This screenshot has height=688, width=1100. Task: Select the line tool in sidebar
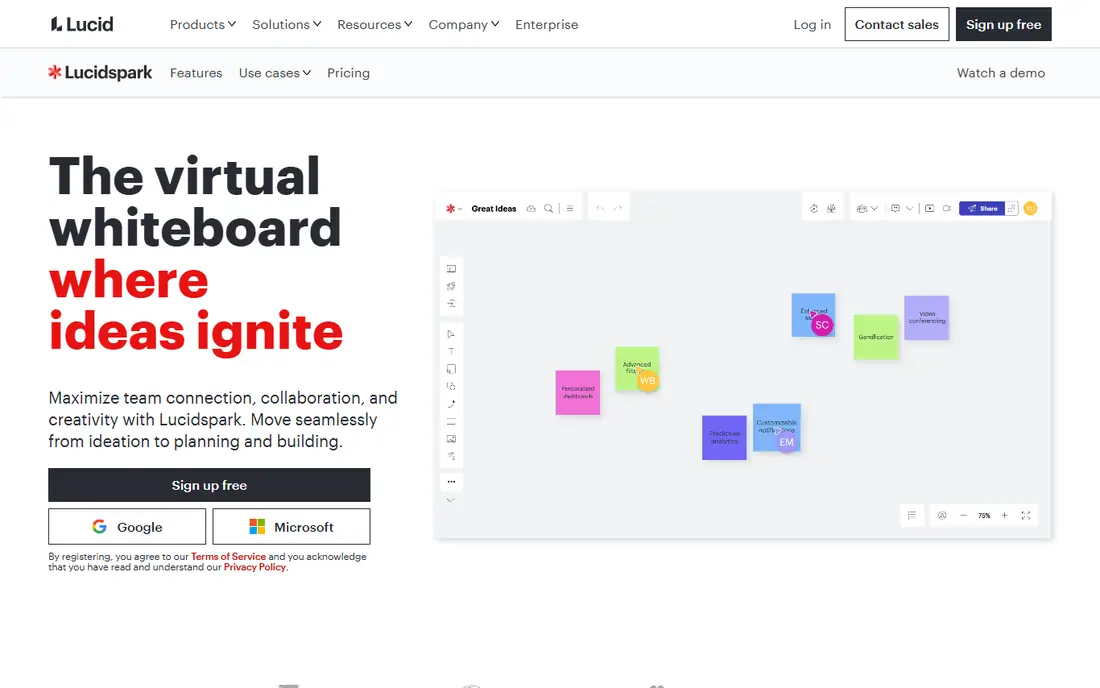point(451,421)
